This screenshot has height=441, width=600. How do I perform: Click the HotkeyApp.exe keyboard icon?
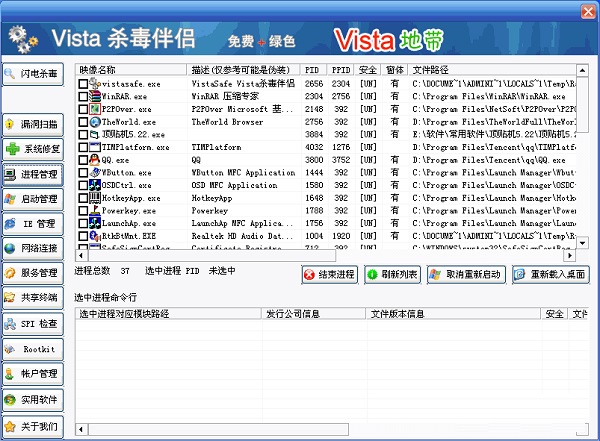point(95,198)
